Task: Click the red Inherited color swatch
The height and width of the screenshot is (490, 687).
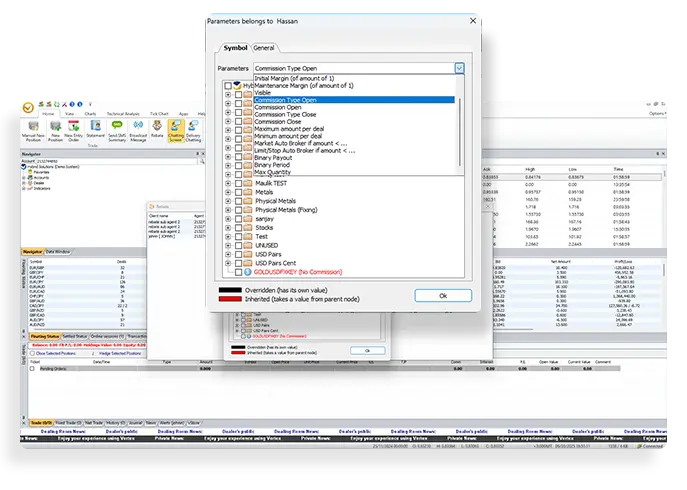Action: coord(230,299)
